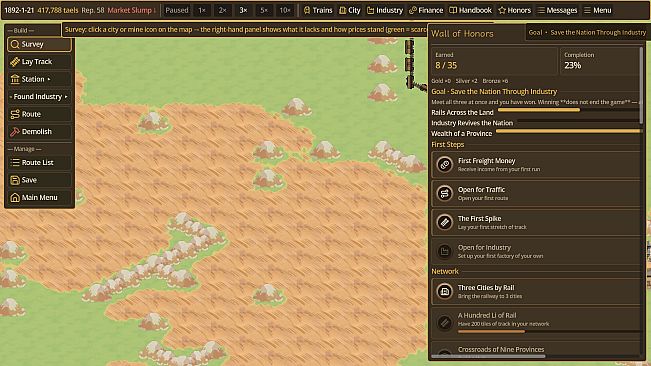Click the Open for Traffic badge icon
This screenshot has width=651, height=366.
[444, 193]
